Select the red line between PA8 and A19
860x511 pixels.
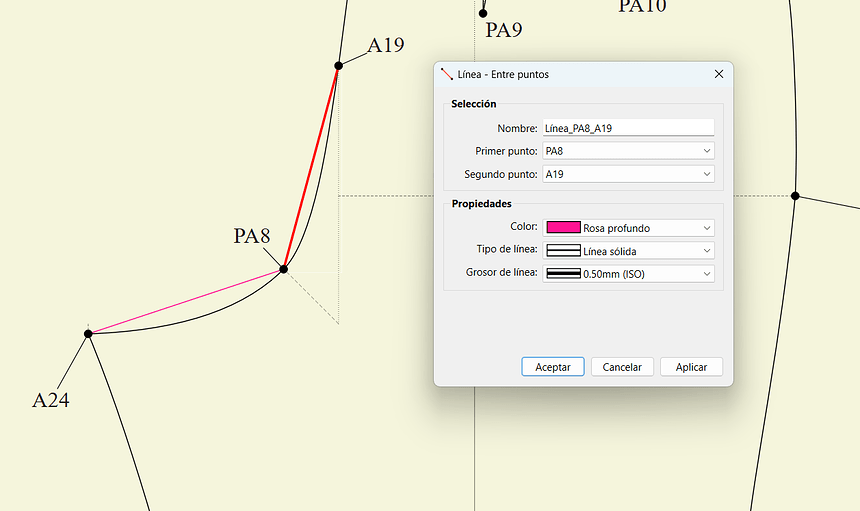coord(312,166)
